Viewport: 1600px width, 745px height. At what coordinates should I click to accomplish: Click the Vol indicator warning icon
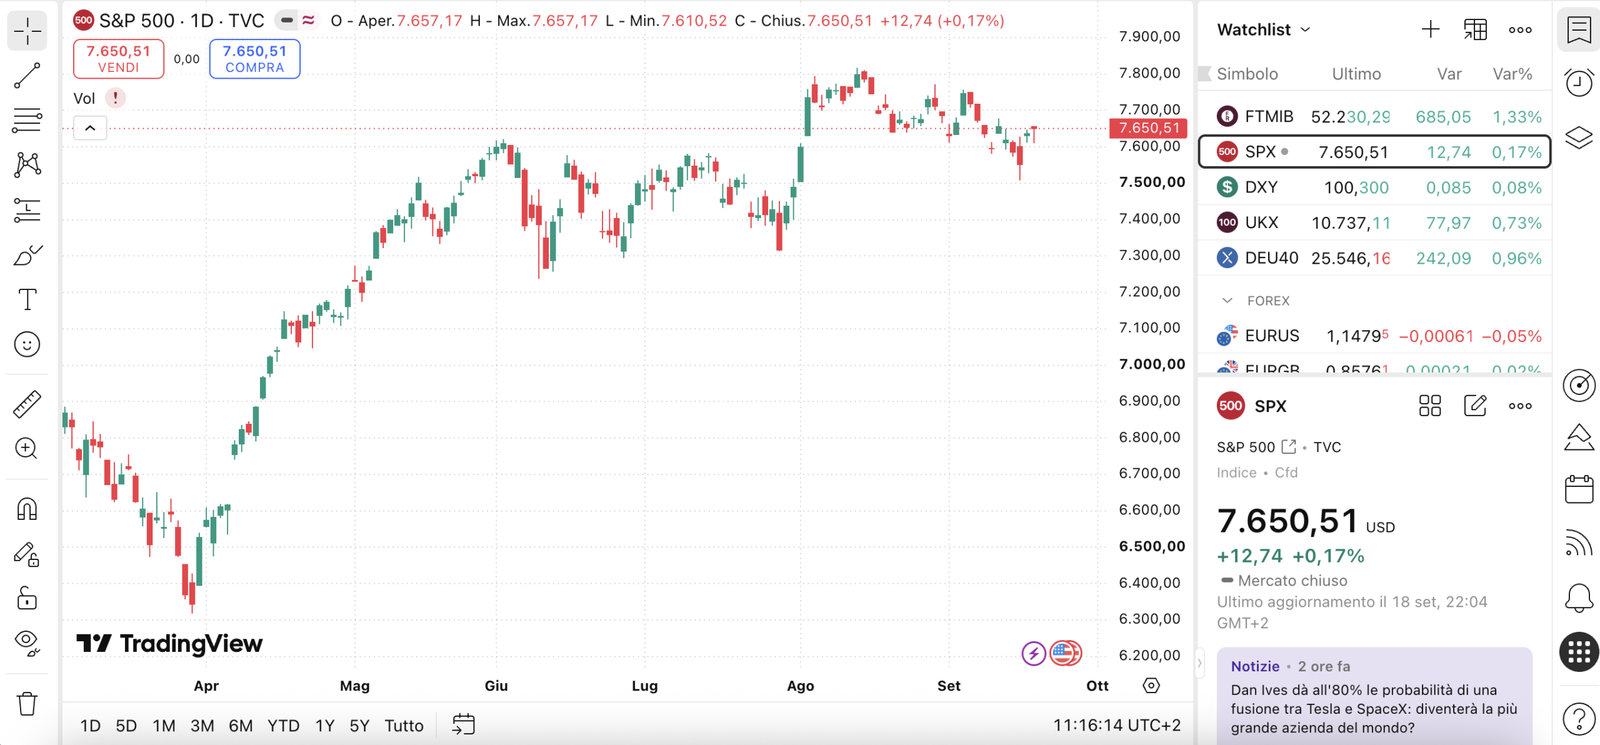(115, 98)
